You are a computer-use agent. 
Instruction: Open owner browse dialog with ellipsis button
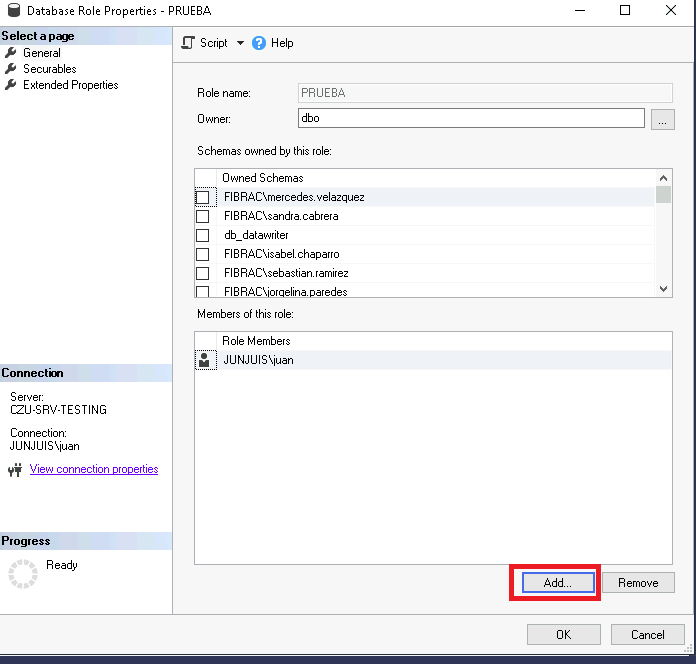tap(662, 119)
